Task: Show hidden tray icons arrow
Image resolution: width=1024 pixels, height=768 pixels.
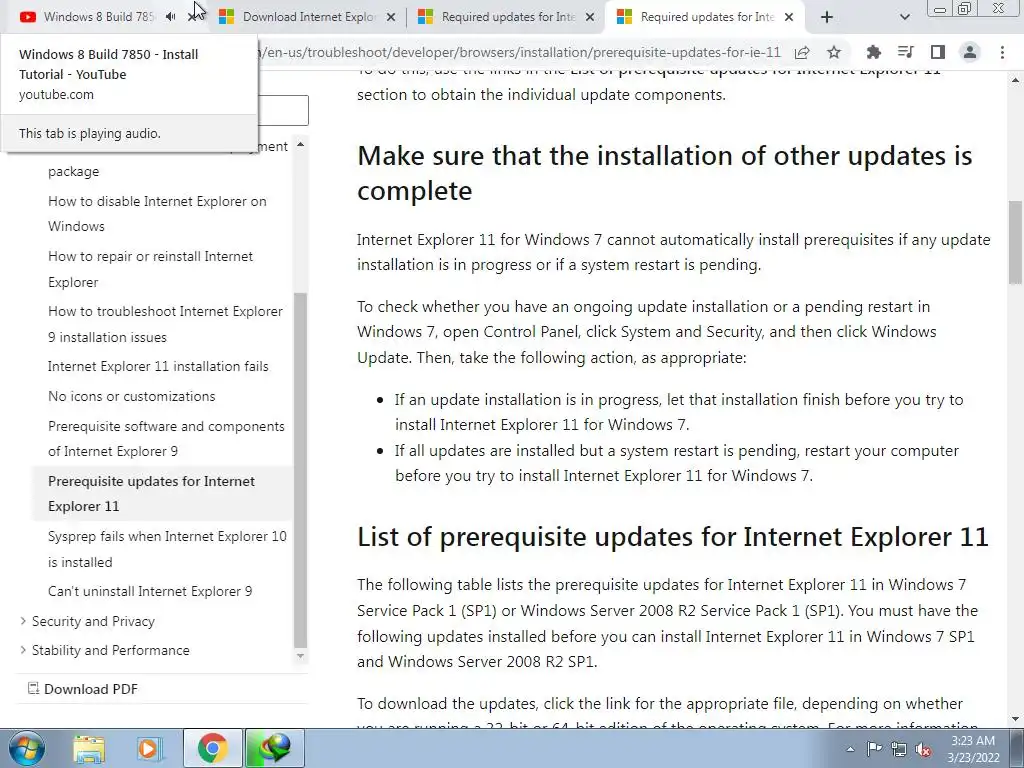Action: [850, 749]
